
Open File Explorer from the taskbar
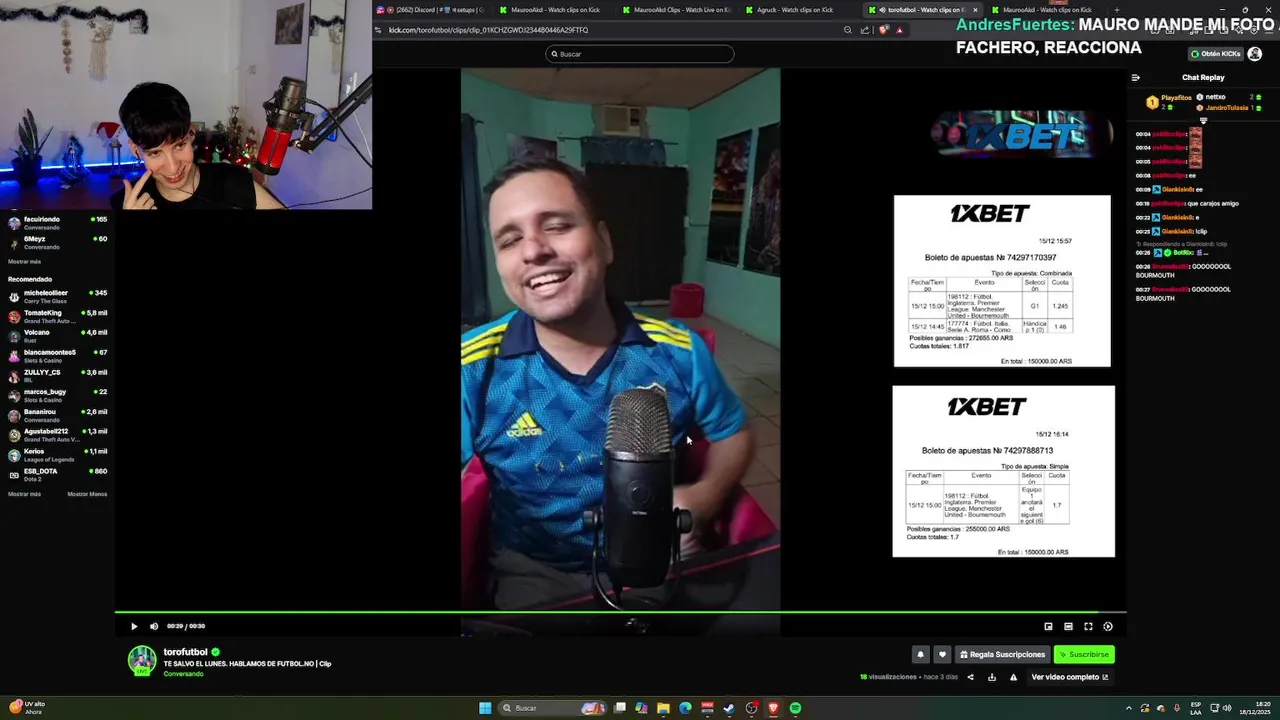click(663, 708)
